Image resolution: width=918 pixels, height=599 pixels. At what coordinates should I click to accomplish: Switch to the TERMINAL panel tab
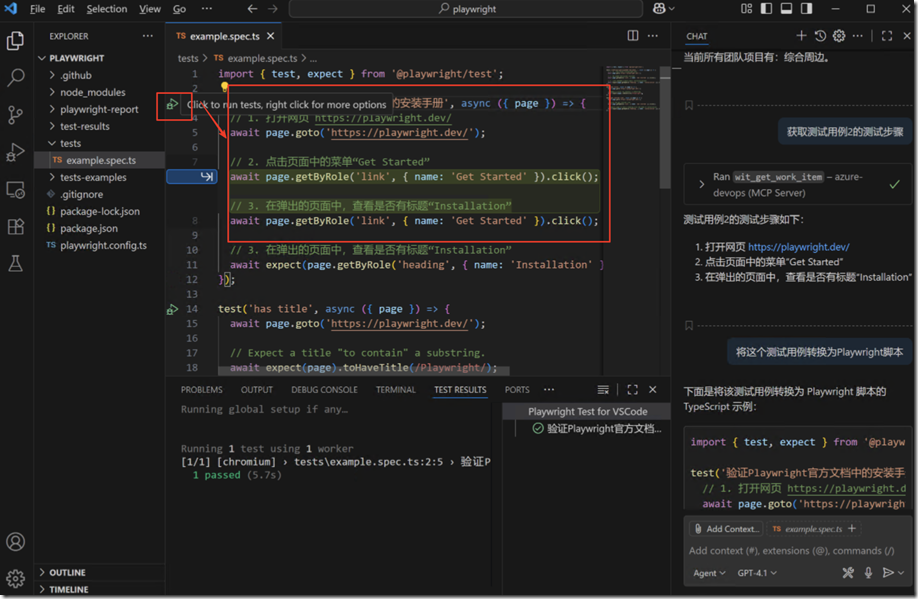tap(395, 390)
